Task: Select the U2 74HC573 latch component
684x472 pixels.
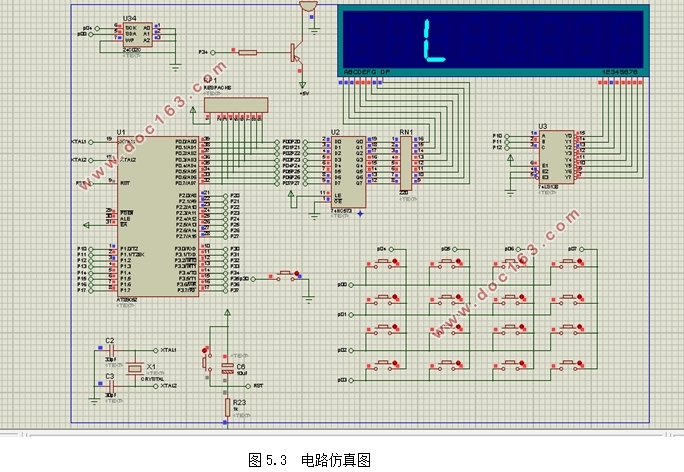Action: (x=348, y=172)
